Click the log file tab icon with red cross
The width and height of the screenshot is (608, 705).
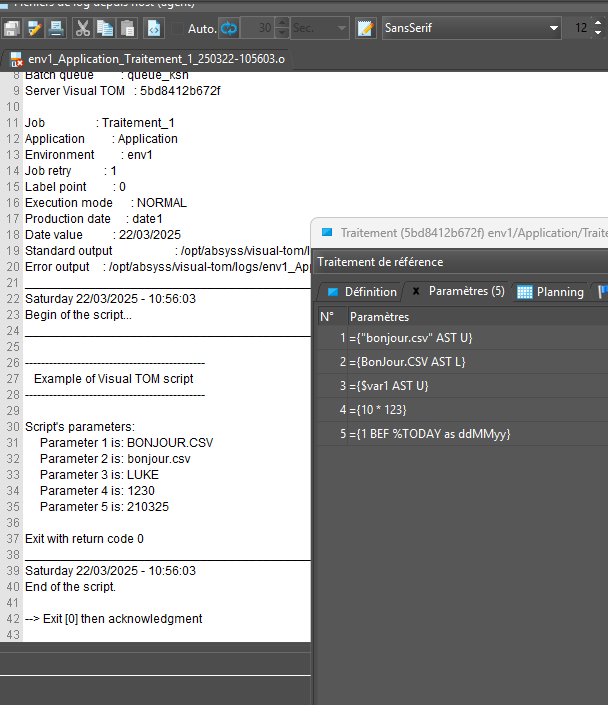pos(17,59)
